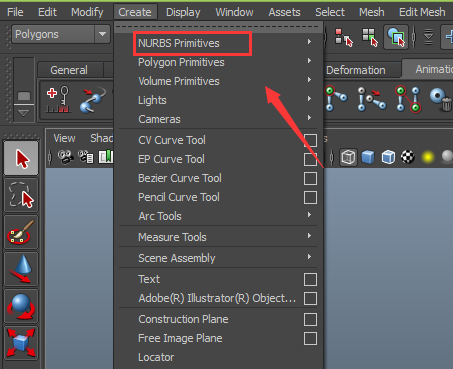This screenshot has width=453, height=369.
Task: Open the Modify menu
Action: pyautogui.click(x=87, y=12)
